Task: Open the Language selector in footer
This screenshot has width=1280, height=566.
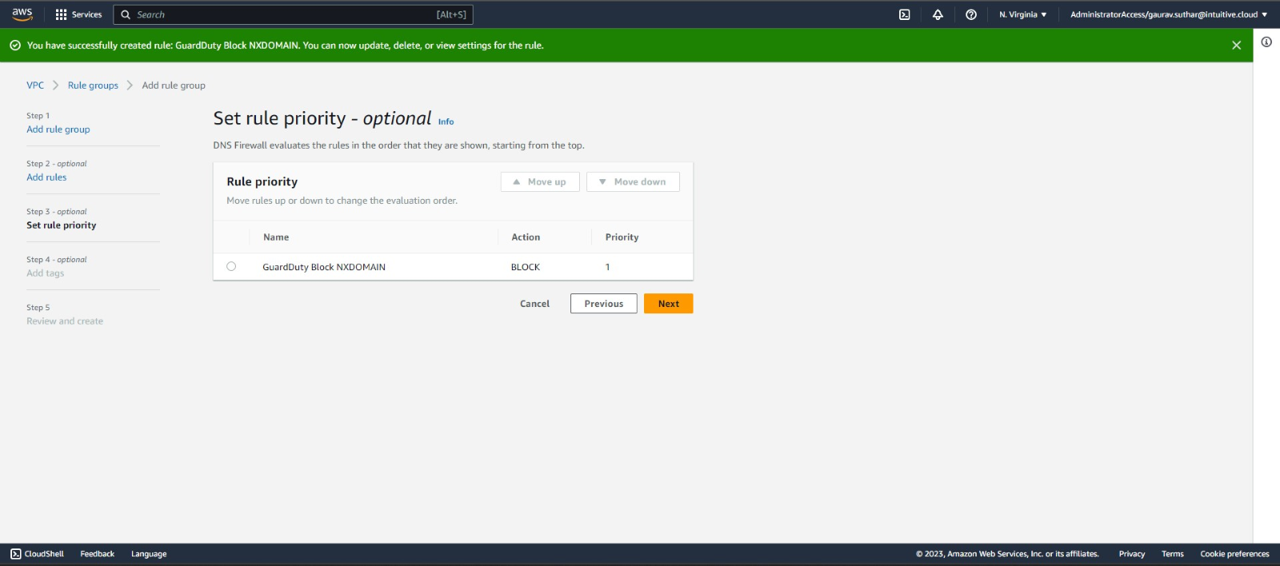Action: click(149, 554)
